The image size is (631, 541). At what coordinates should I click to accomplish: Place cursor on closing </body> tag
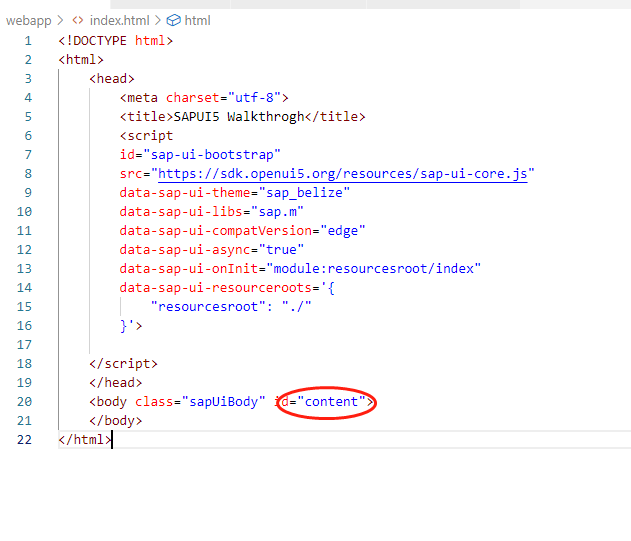(116, 421)
